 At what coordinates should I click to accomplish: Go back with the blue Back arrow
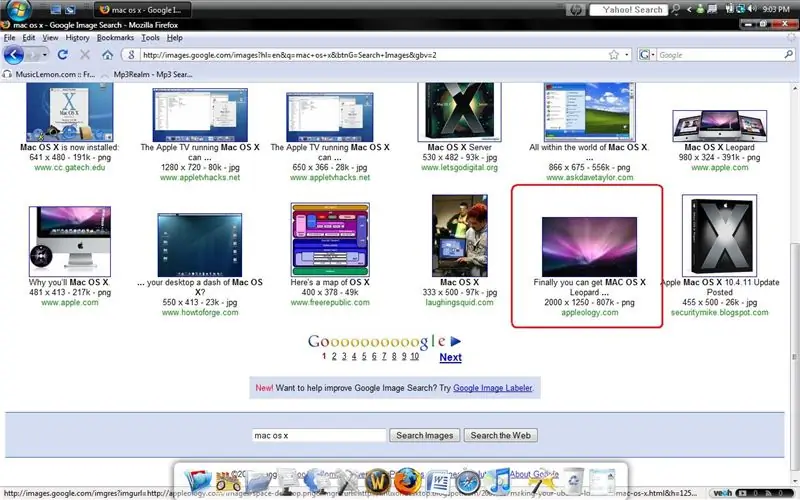(x=13, y=55)
